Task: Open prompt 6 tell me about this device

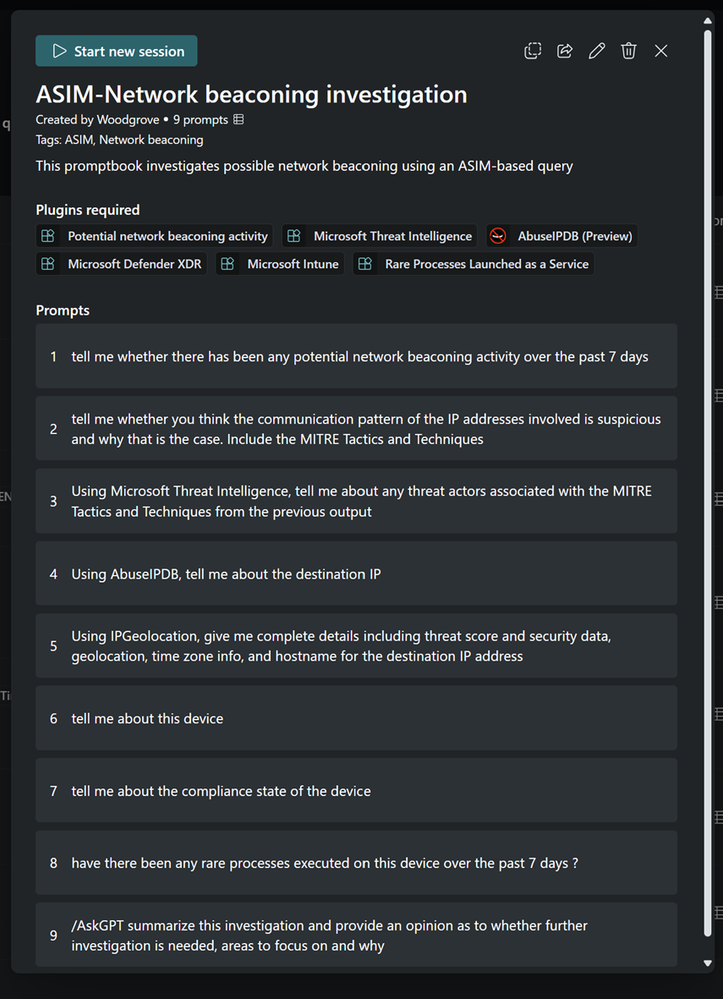Action: [356, 718]
